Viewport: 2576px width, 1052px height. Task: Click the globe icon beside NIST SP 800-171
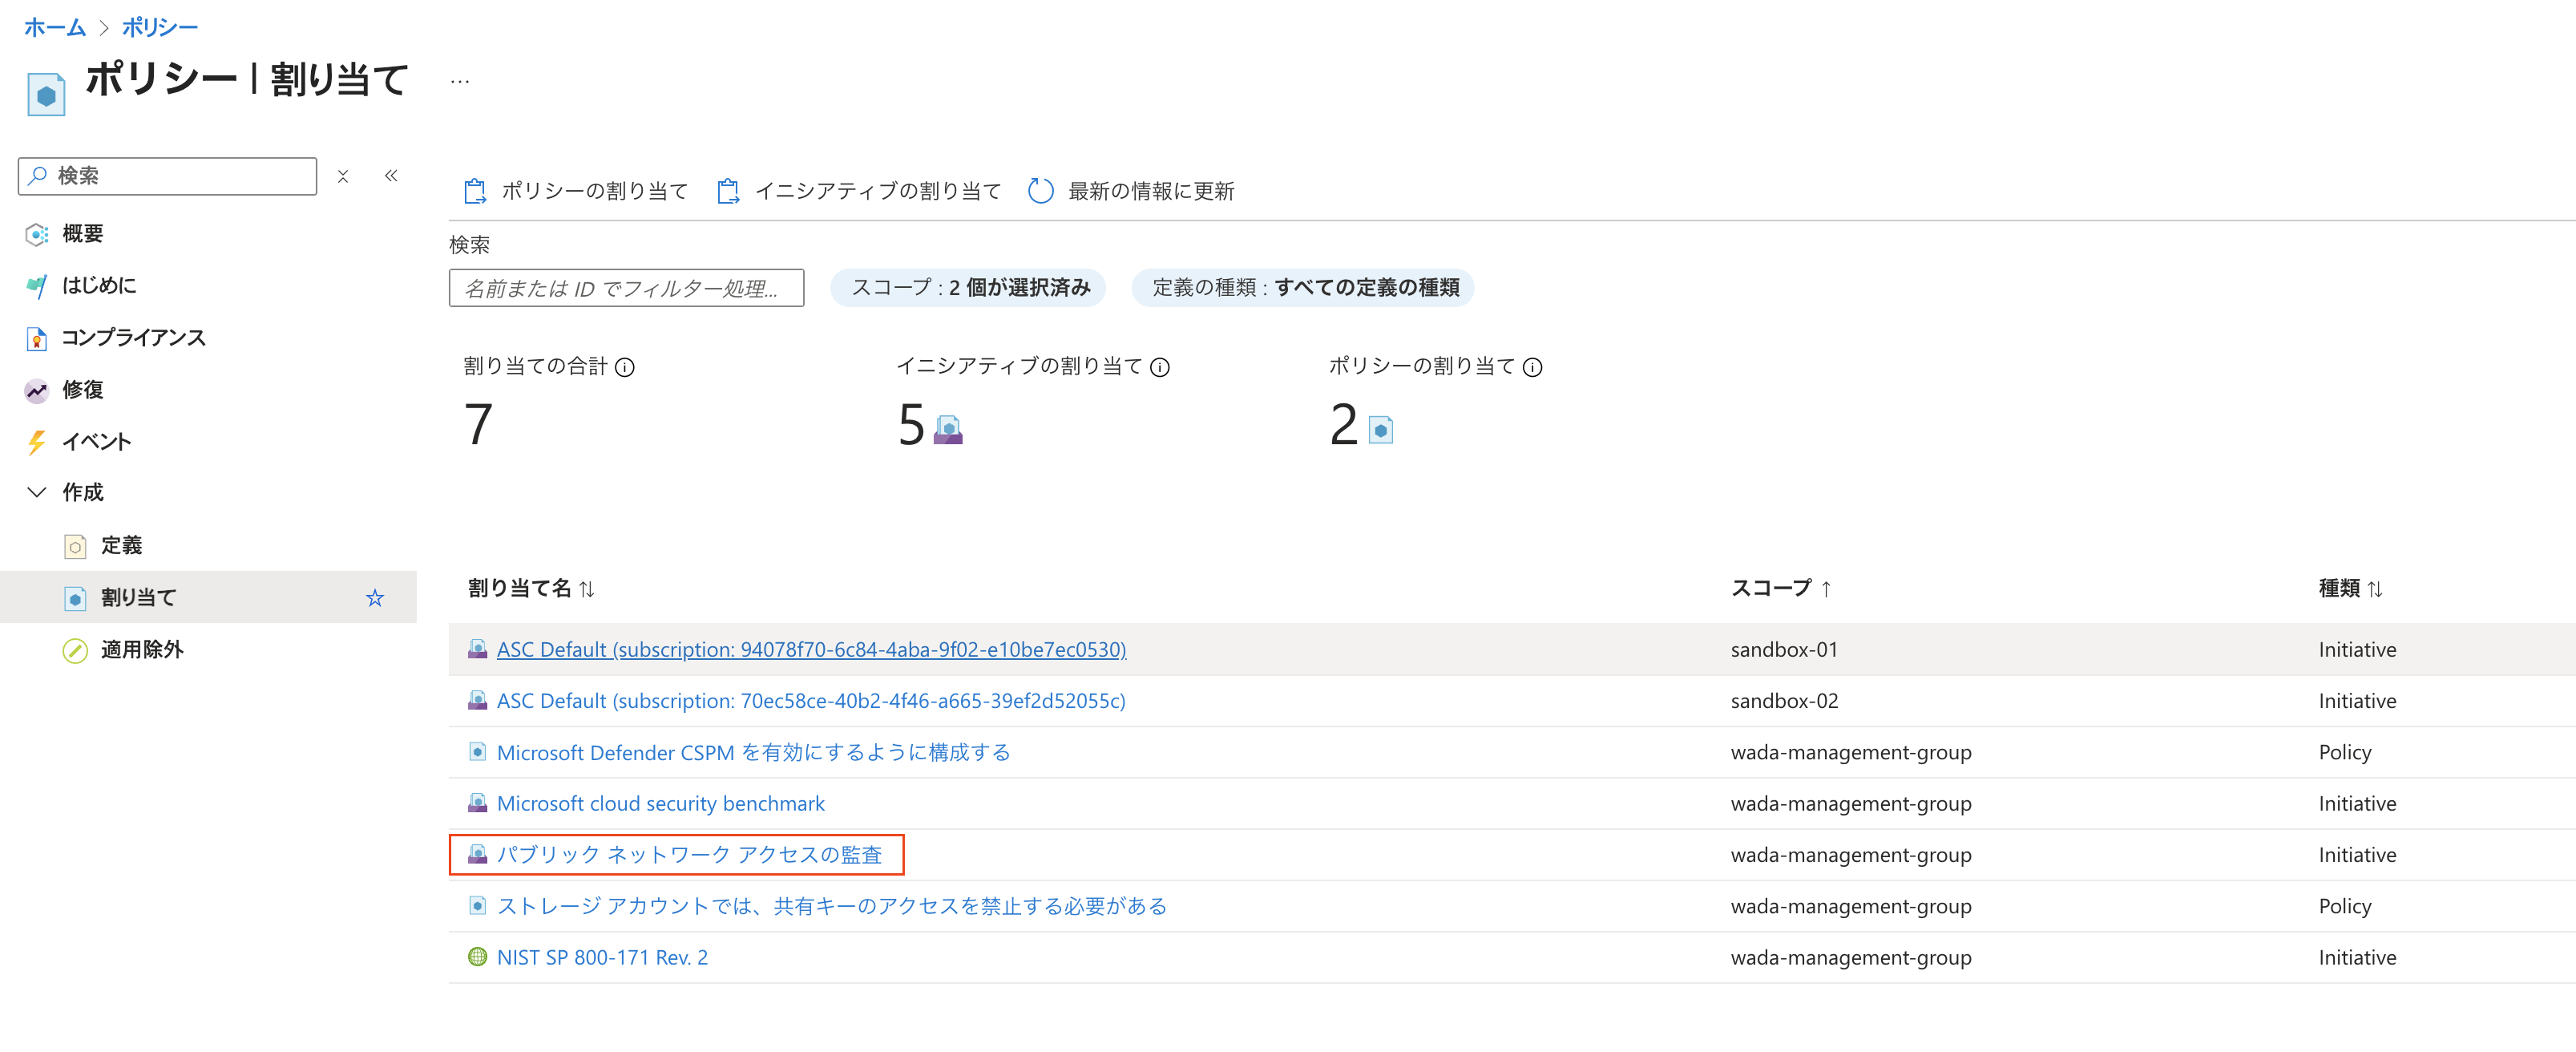[478, 957]
